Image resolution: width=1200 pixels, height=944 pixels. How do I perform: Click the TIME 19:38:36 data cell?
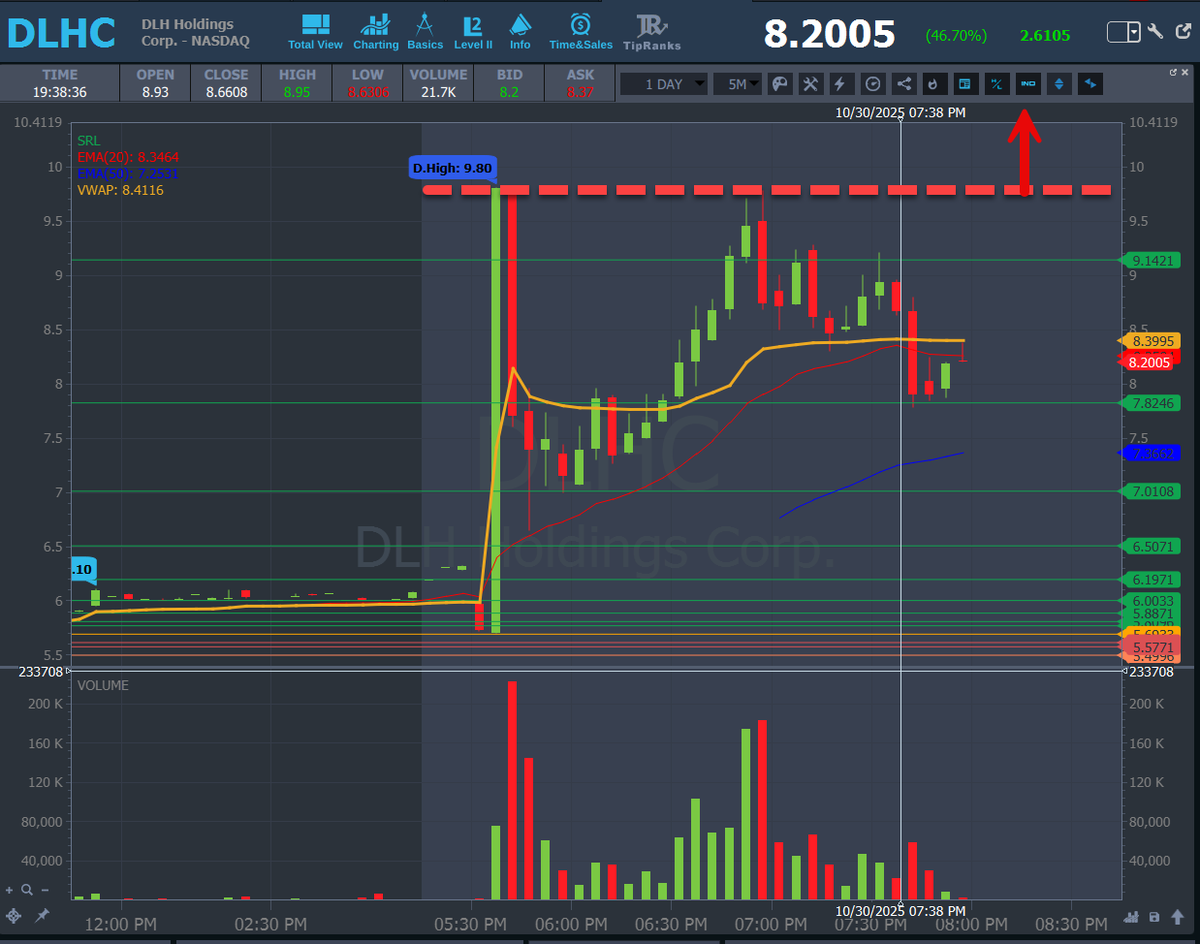60,83
